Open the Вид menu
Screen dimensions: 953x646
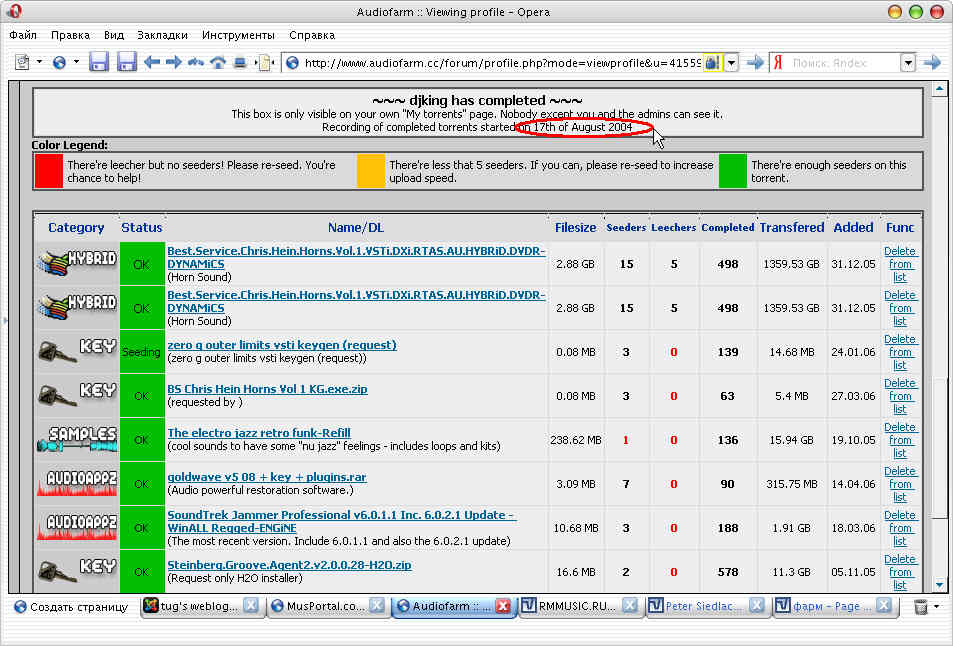(114, 35)
